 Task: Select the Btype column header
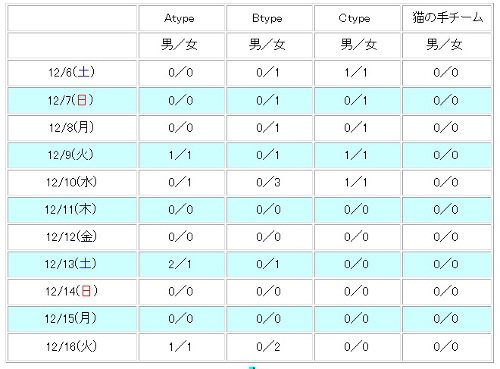point(269,18)
